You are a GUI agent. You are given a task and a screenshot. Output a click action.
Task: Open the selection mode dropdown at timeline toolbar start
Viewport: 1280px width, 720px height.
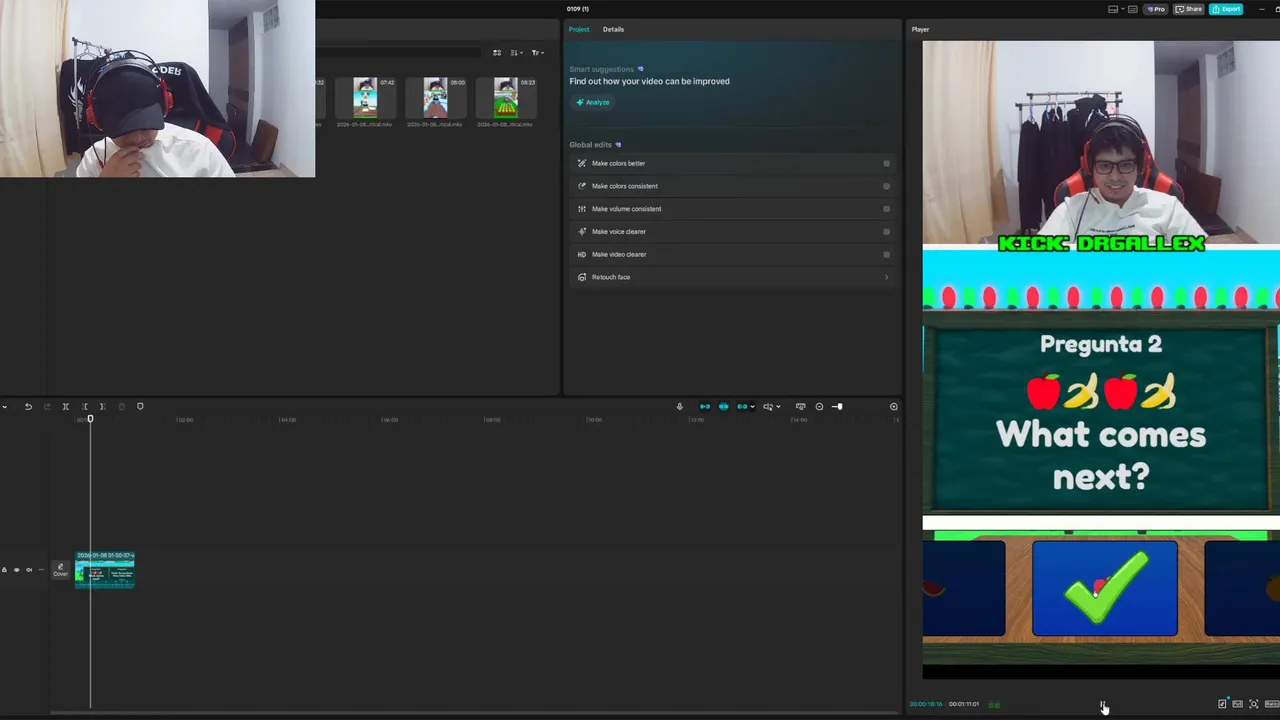pyautogui.click(x=5, y=406)
